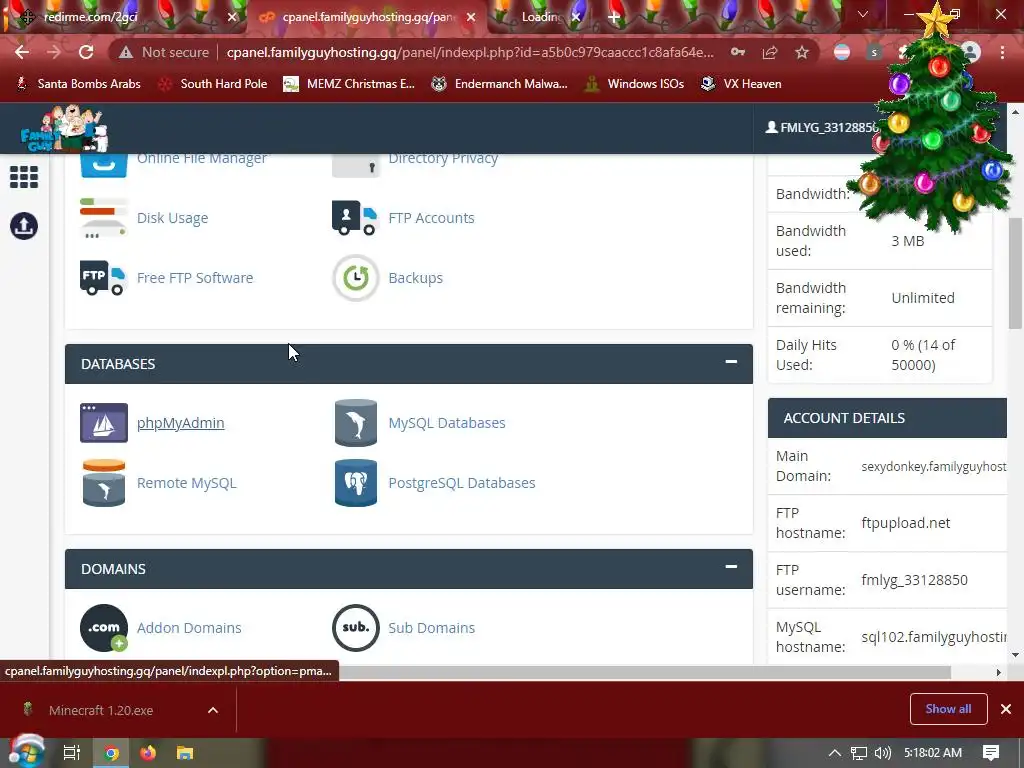The width and height of the screenshot is (1024, 768).
Task: Open the South Hard Pole bookmark
Action: [214, 84]
